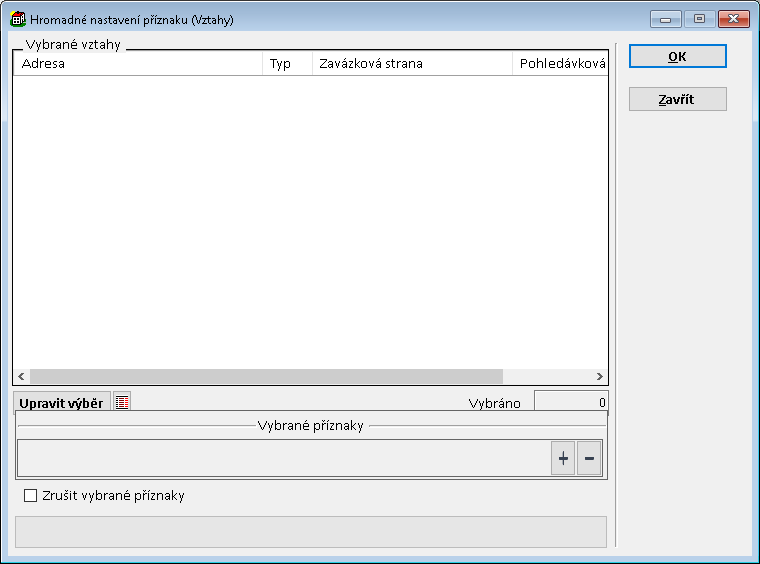Click inside the Vybrané příznaky field

283,459
